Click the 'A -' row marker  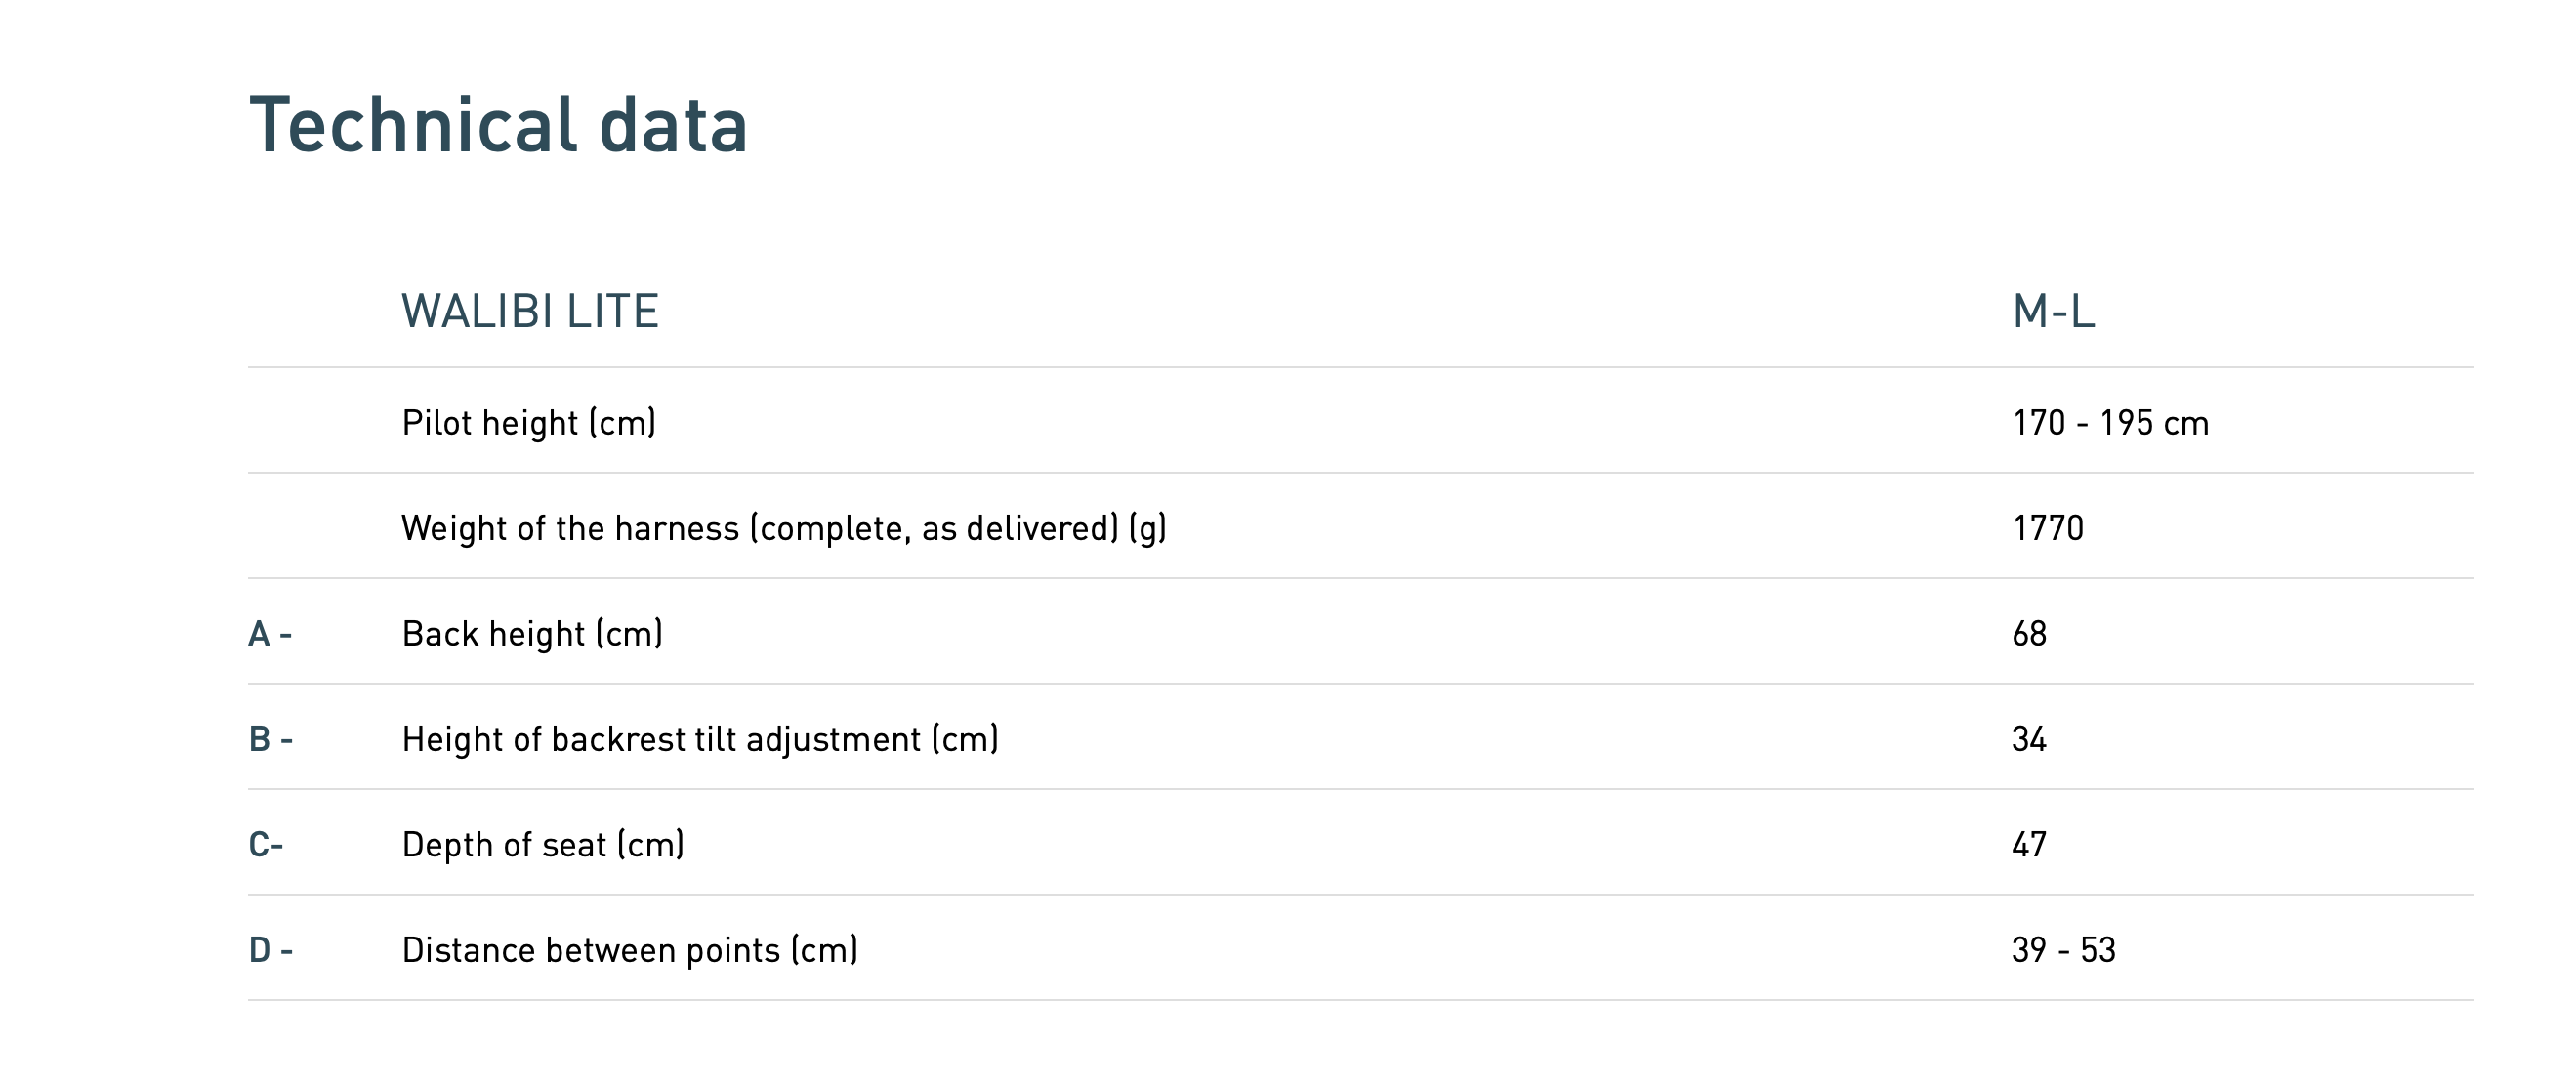[270, 634]
